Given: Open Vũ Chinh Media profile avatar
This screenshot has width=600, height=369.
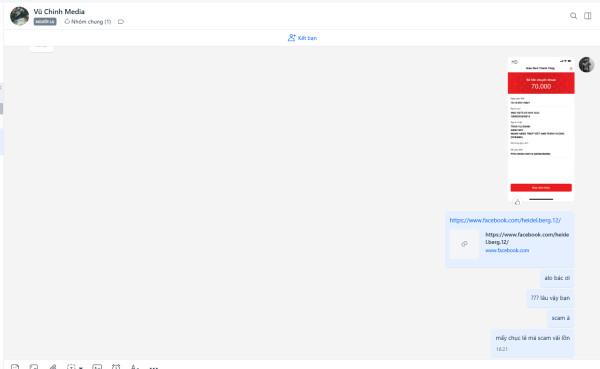Looking at the screenshot, I should tap(20, 16).
